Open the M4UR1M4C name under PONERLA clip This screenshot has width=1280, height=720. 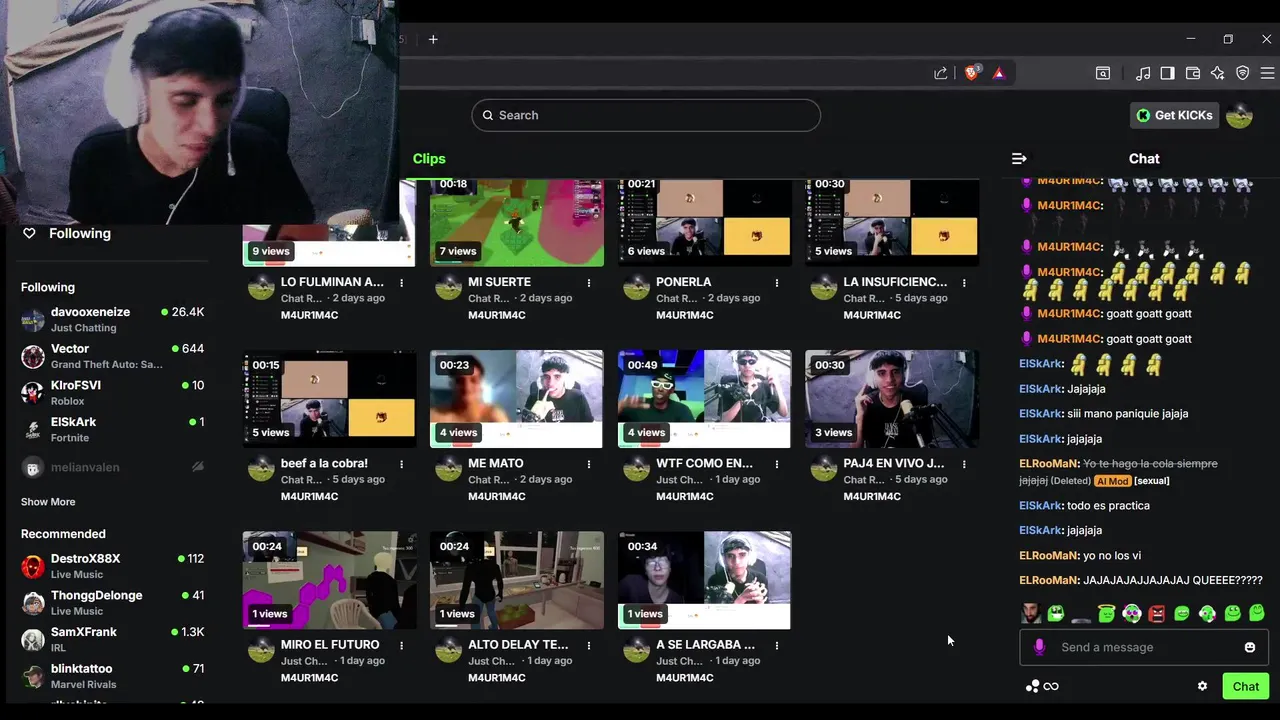685,315
